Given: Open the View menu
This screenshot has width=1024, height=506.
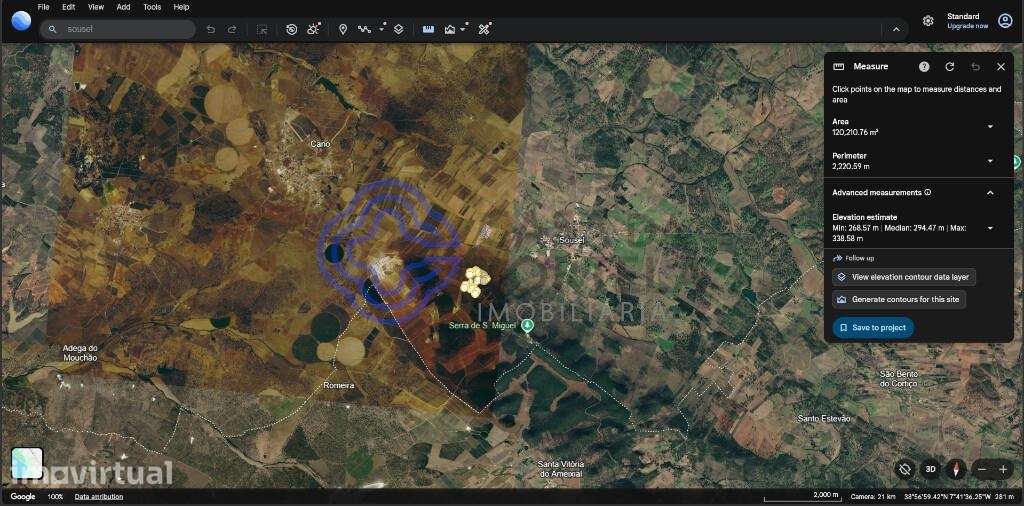Looking at the screenshot, I should [x=96, y=7].
